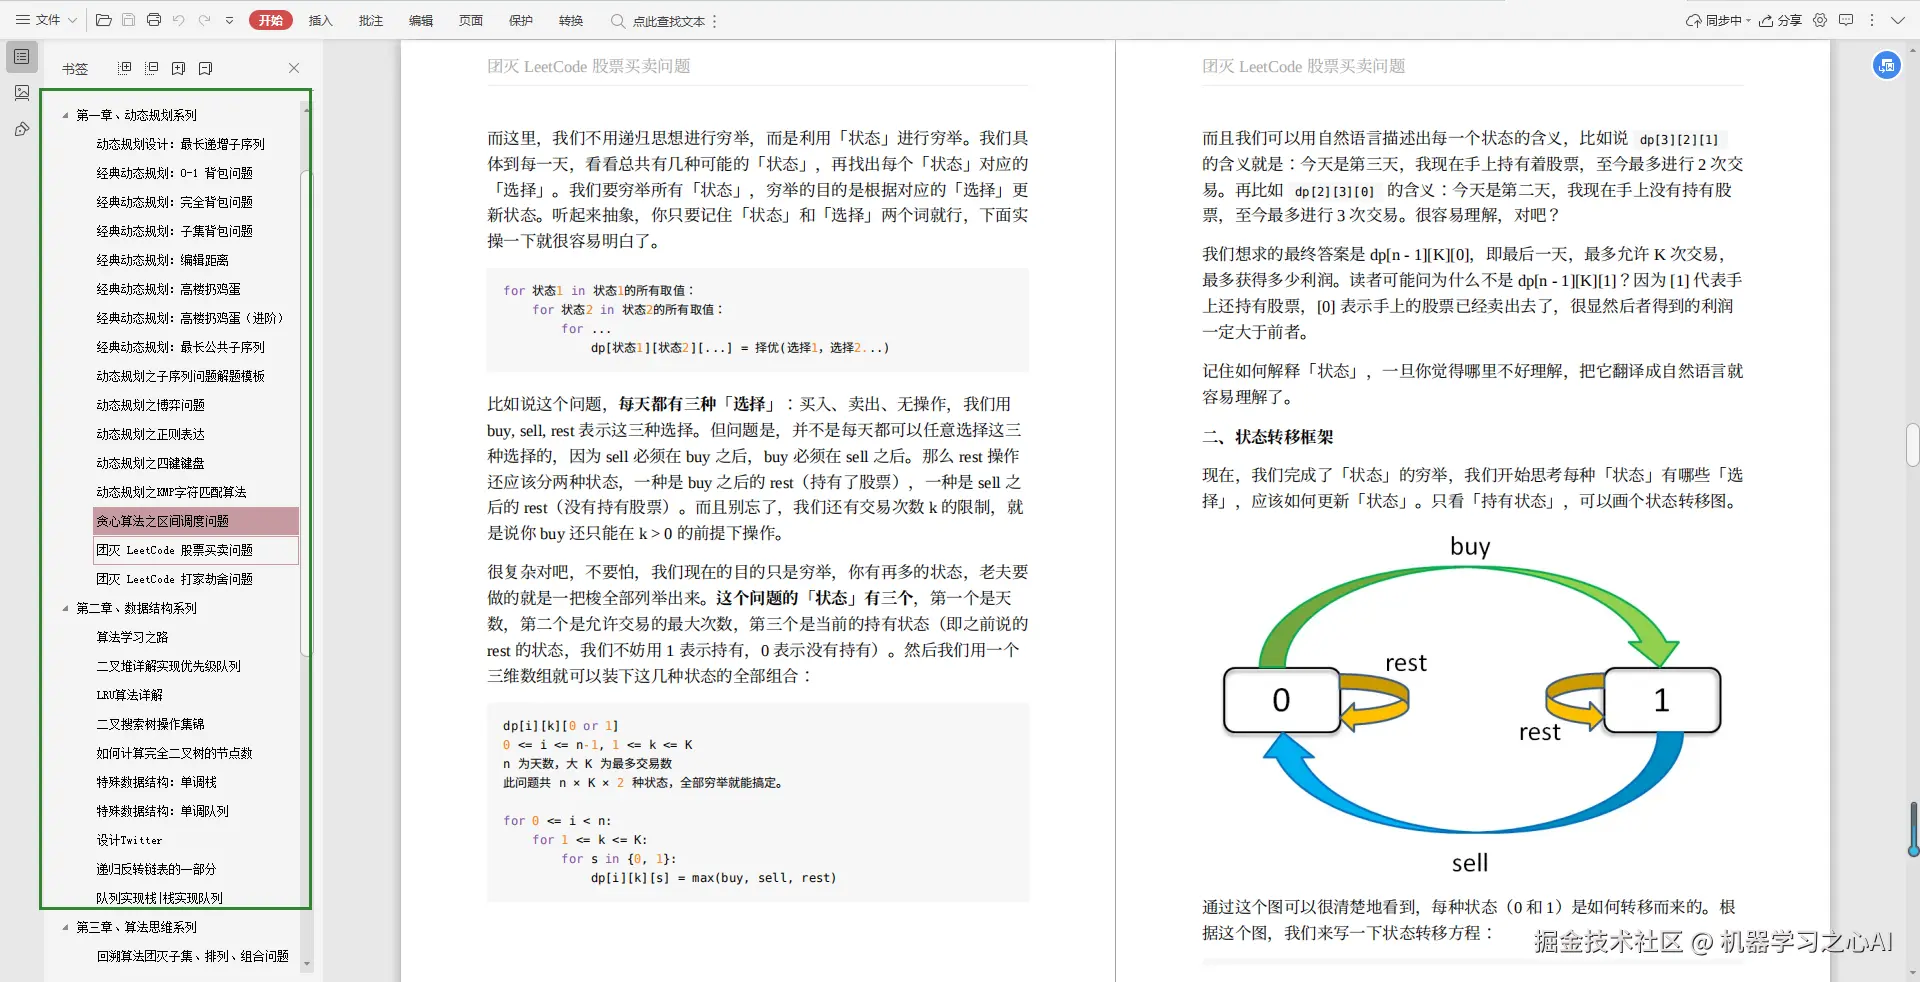The image size is (1920, 982).
Task: Close the 书签 bookmarks panel
Action: pyautogui.click(x=294, y=68)
